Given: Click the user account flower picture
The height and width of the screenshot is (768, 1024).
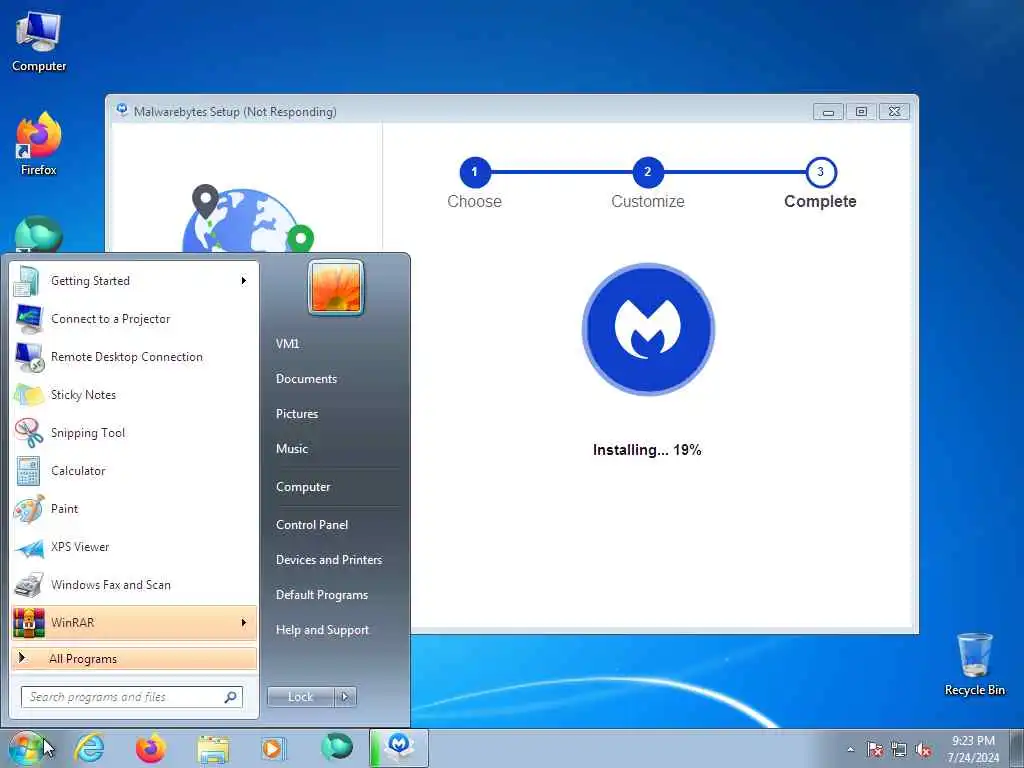Looking at the screenshot, I should point(336,287).
